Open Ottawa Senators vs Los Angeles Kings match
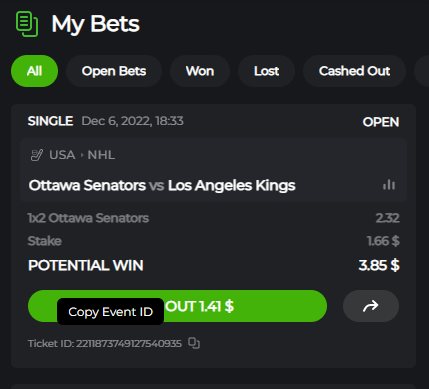The image size is (429, 389). coord(162,185)
